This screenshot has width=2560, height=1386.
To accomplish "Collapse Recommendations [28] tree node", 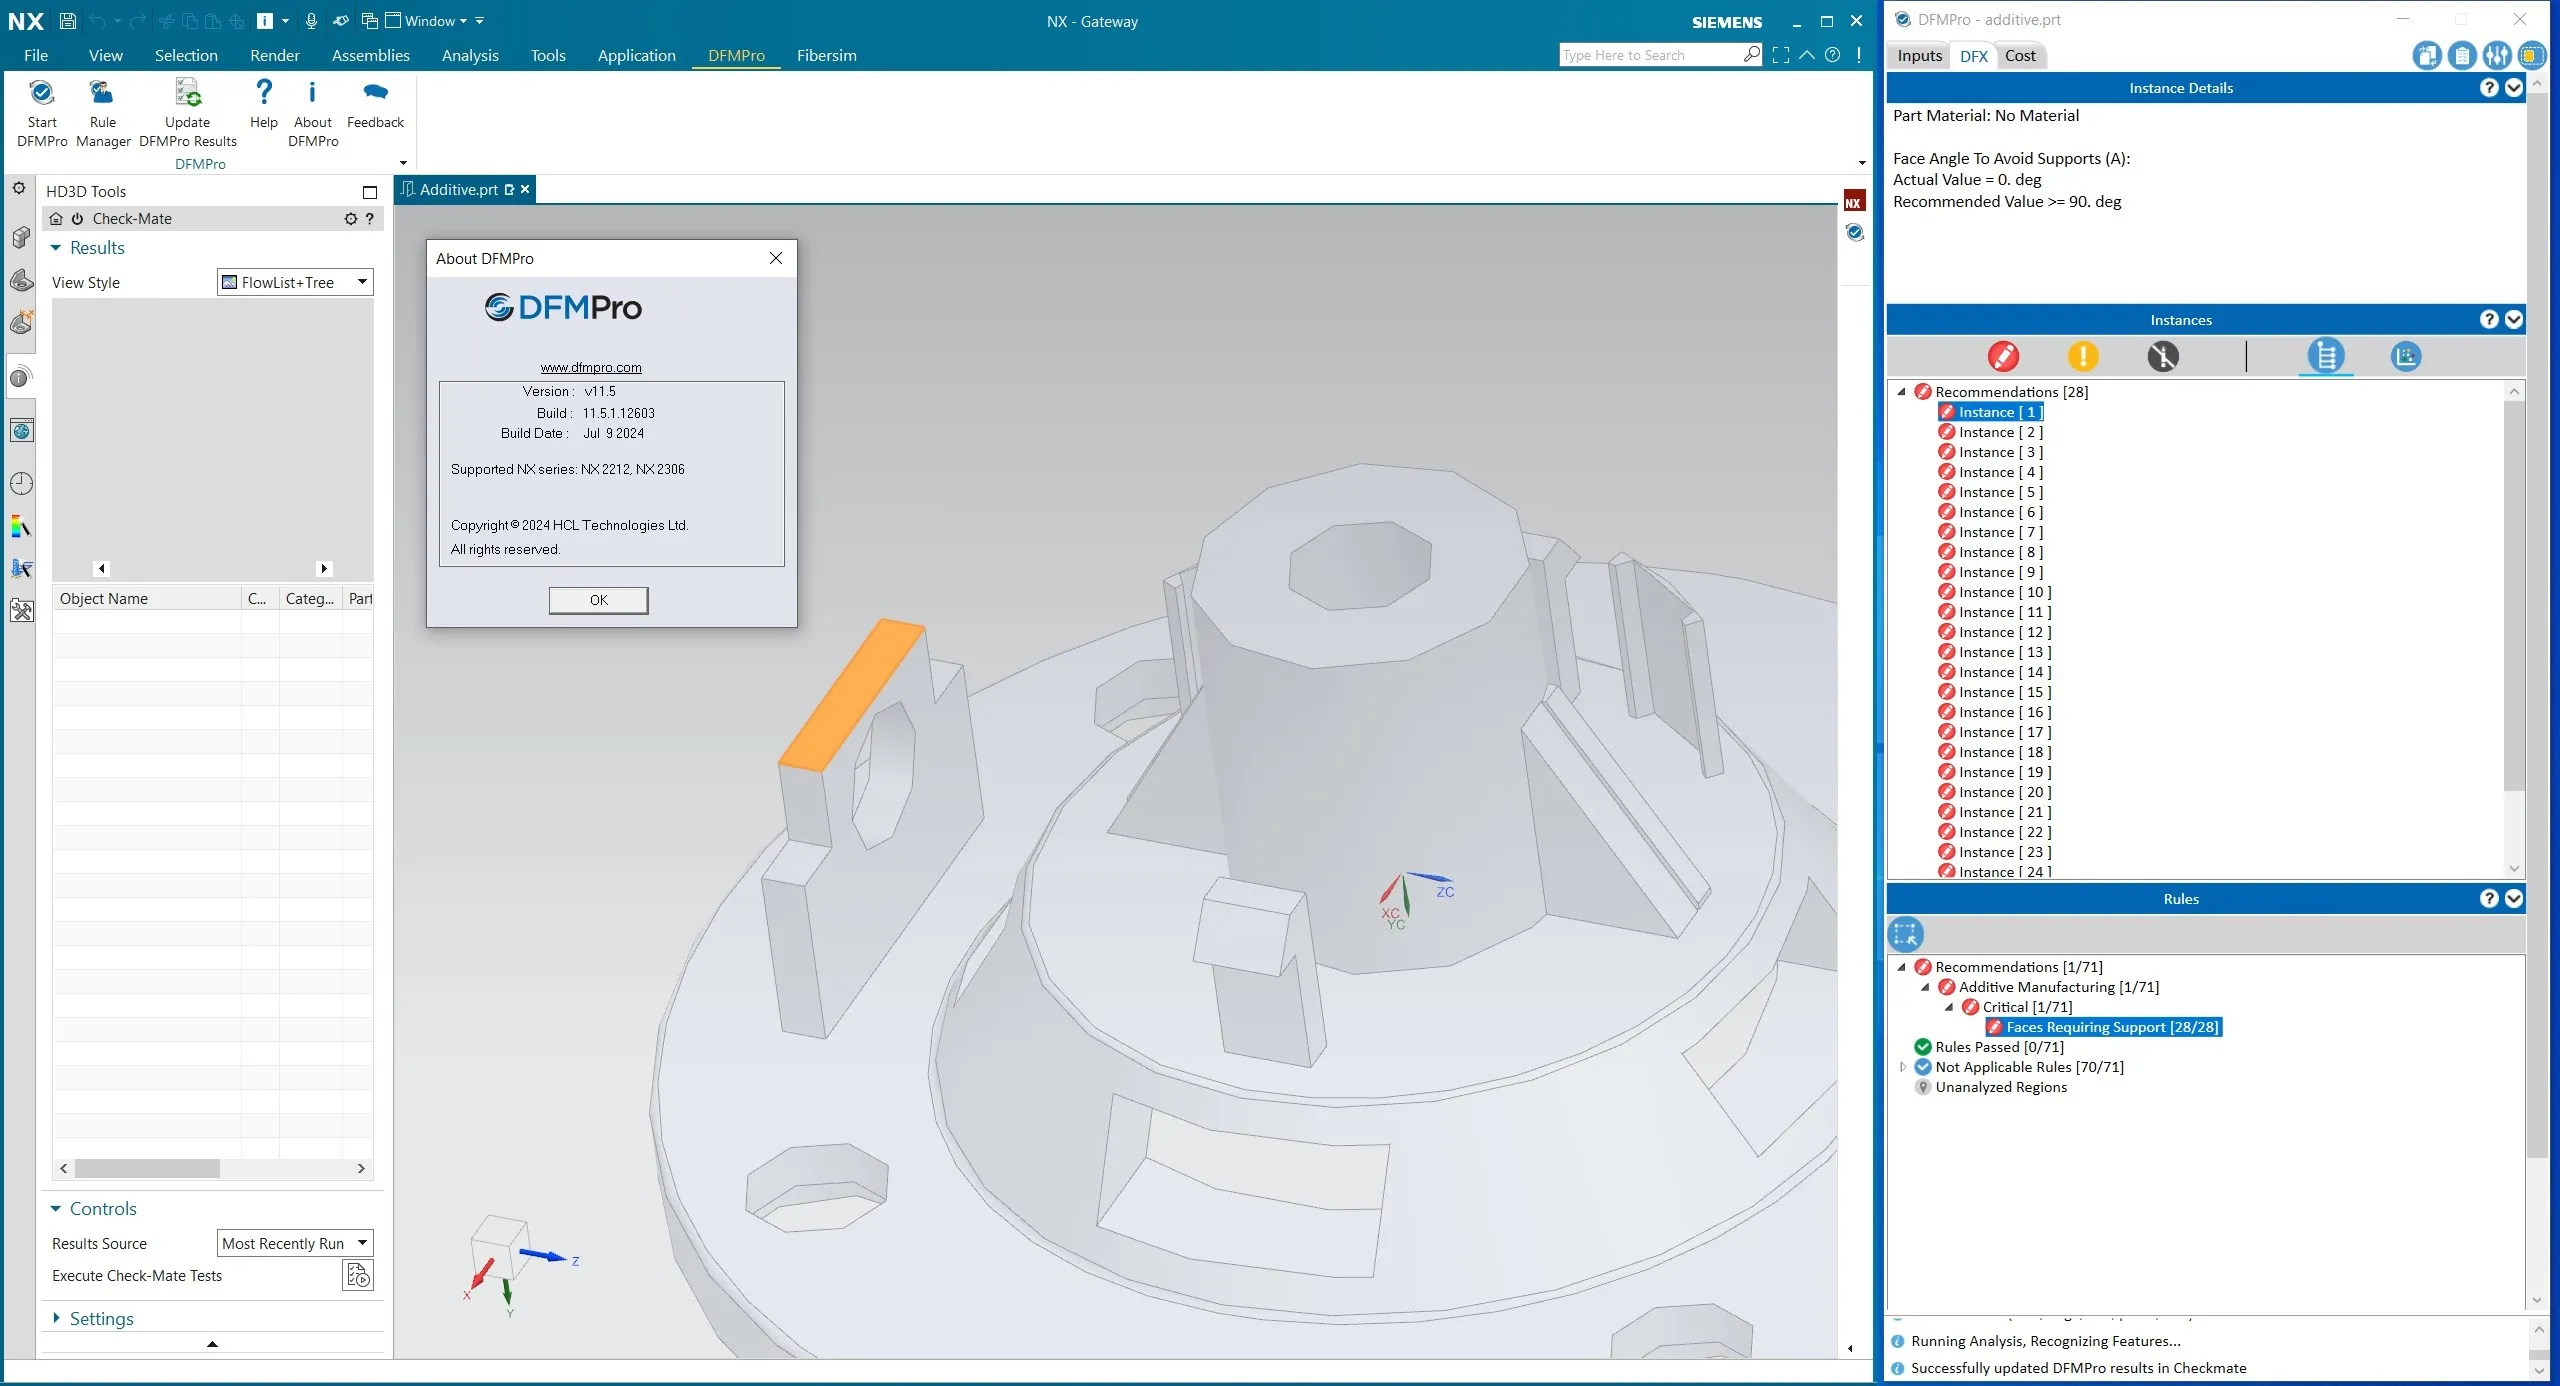I will tap(1902, 392).
